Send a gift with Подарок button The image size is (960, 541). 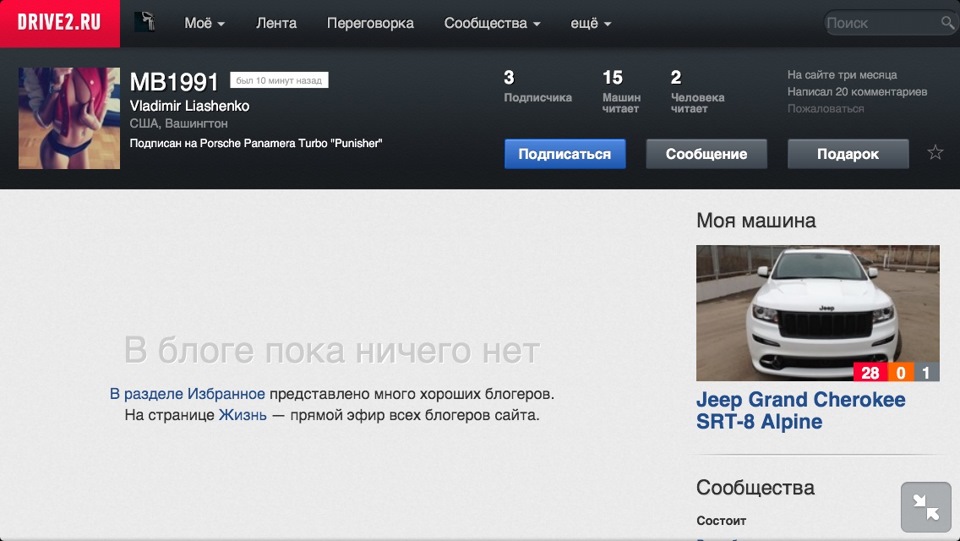point(848,154)
